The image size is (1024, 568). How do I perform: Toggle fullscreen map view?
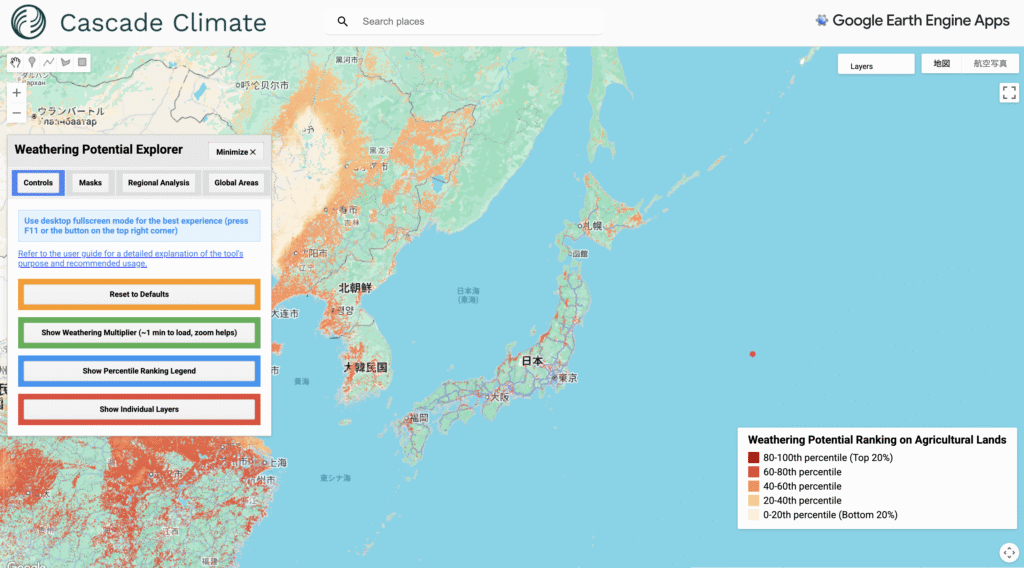pos(1009,93)
